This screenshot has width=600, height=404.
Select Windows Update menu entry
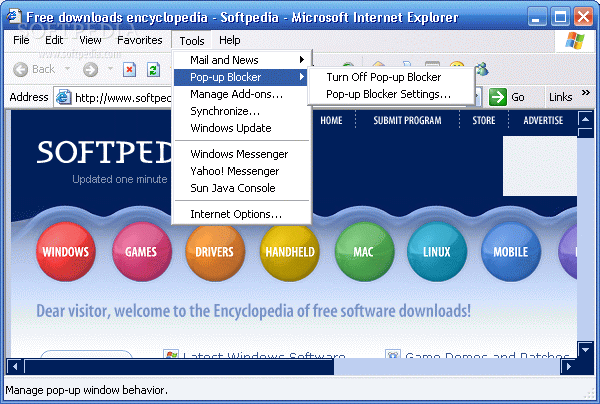coord(241,128)
